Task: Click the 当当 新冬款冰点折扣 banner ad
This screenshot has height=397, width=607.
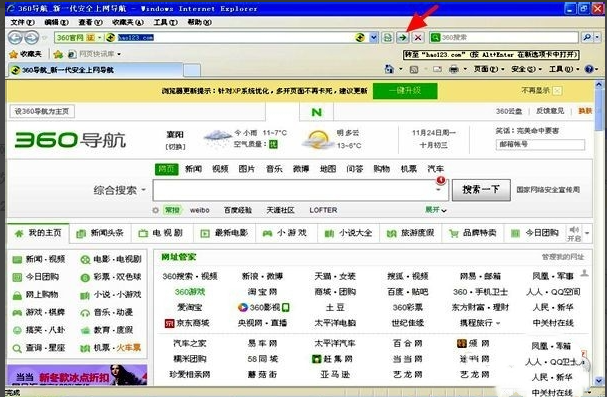Action: point(77,375)
